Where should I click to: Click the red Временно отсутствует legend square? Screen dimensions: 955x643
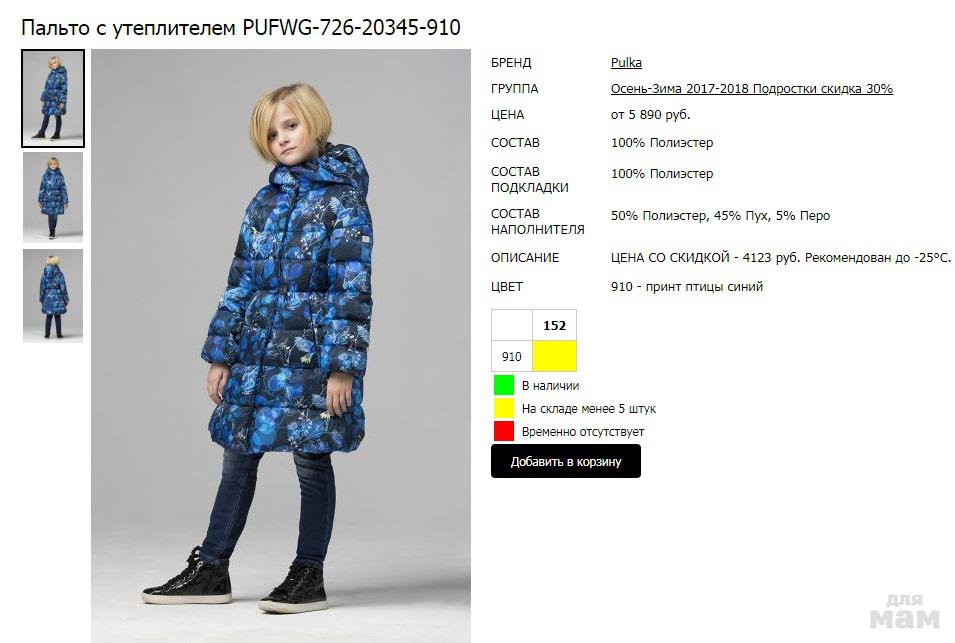[x=504, y=431]
